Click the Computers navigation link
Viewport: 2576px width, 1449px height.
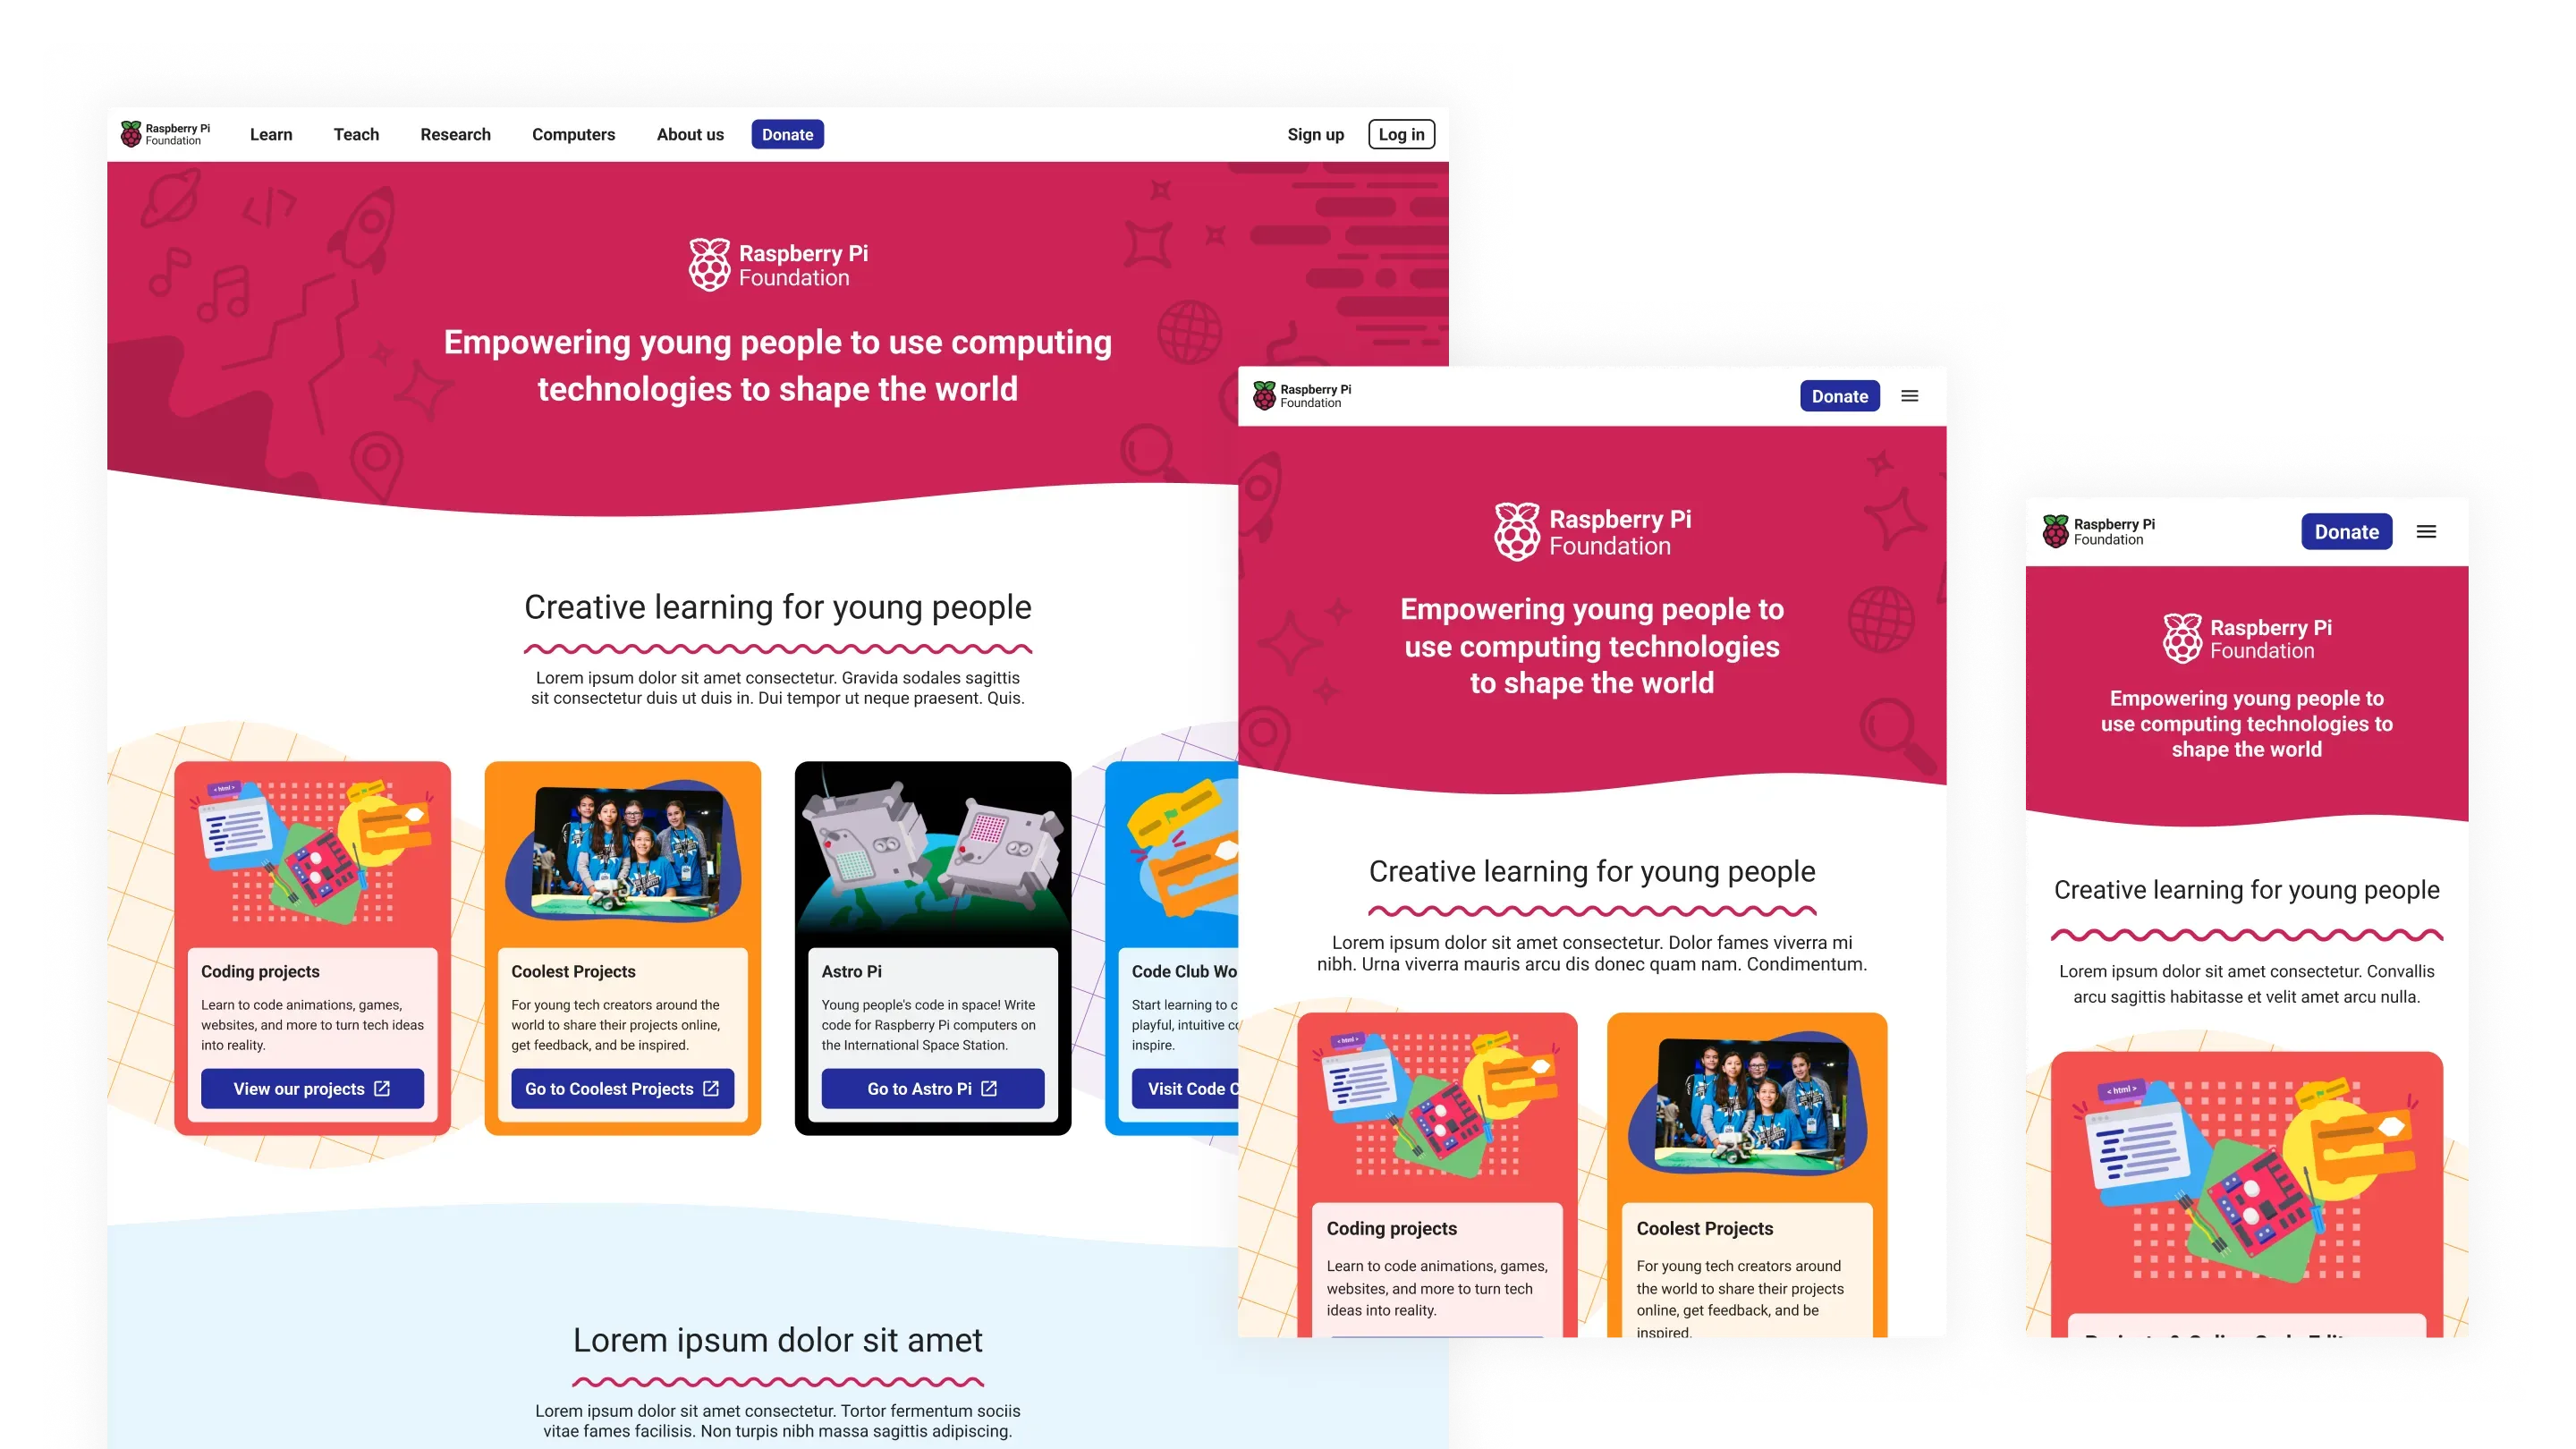573,132
